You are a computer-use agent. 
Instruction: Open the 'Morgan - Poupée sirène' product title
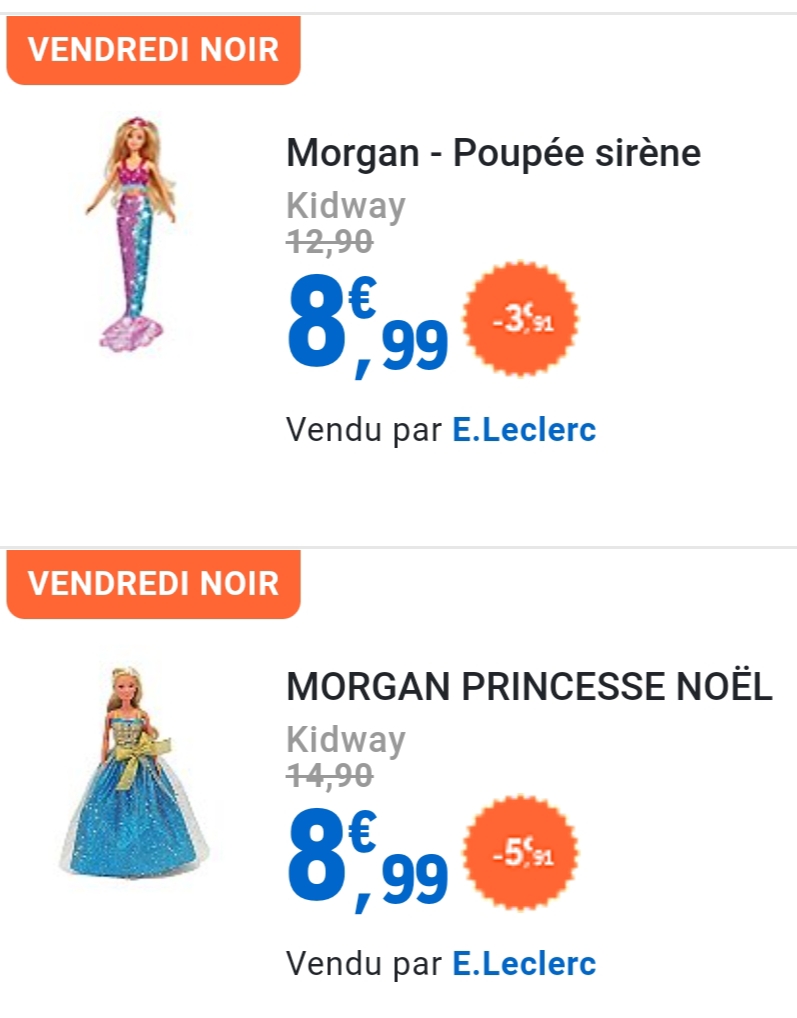point(493,154)
